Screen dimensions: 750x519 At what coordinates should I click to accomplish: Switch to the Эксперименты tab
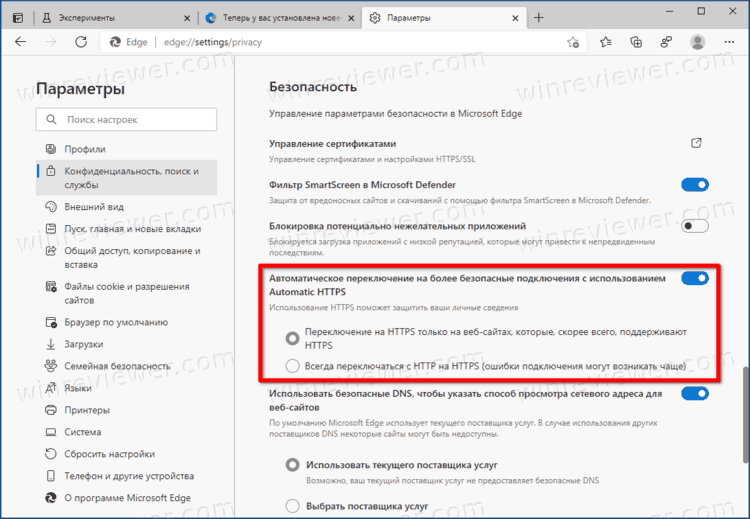(115, 18)
